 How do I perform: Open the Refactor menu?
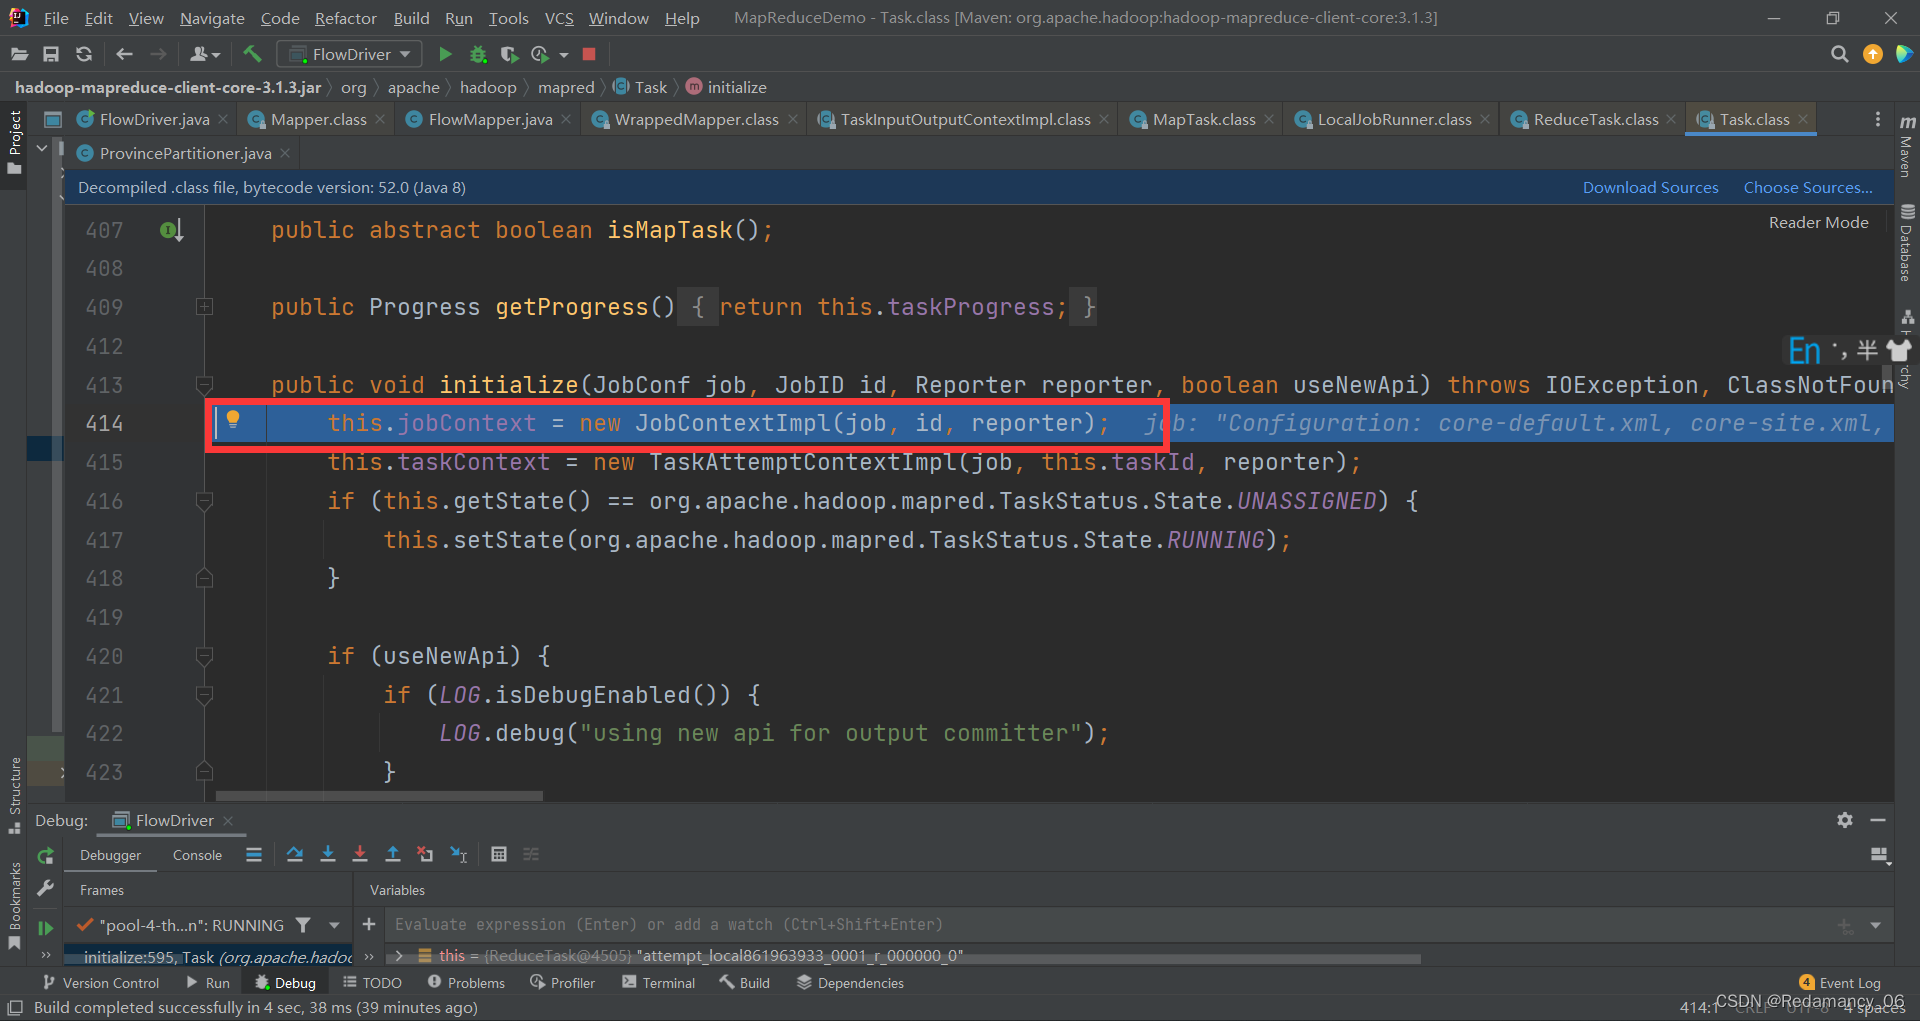click(x=345, y=18)
